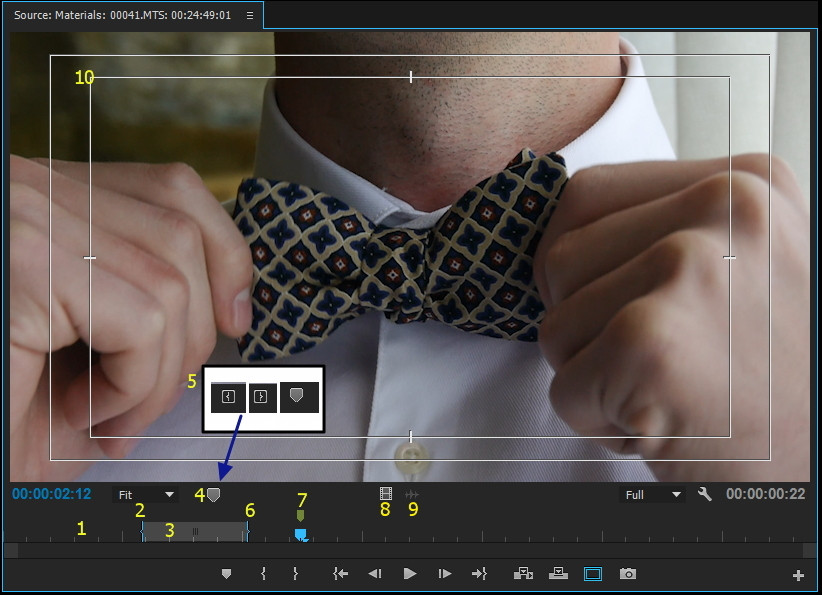Open the Button Editor plus icon
Image resolution: width=822 pixels, height=595 pixels.
[798, 575]
